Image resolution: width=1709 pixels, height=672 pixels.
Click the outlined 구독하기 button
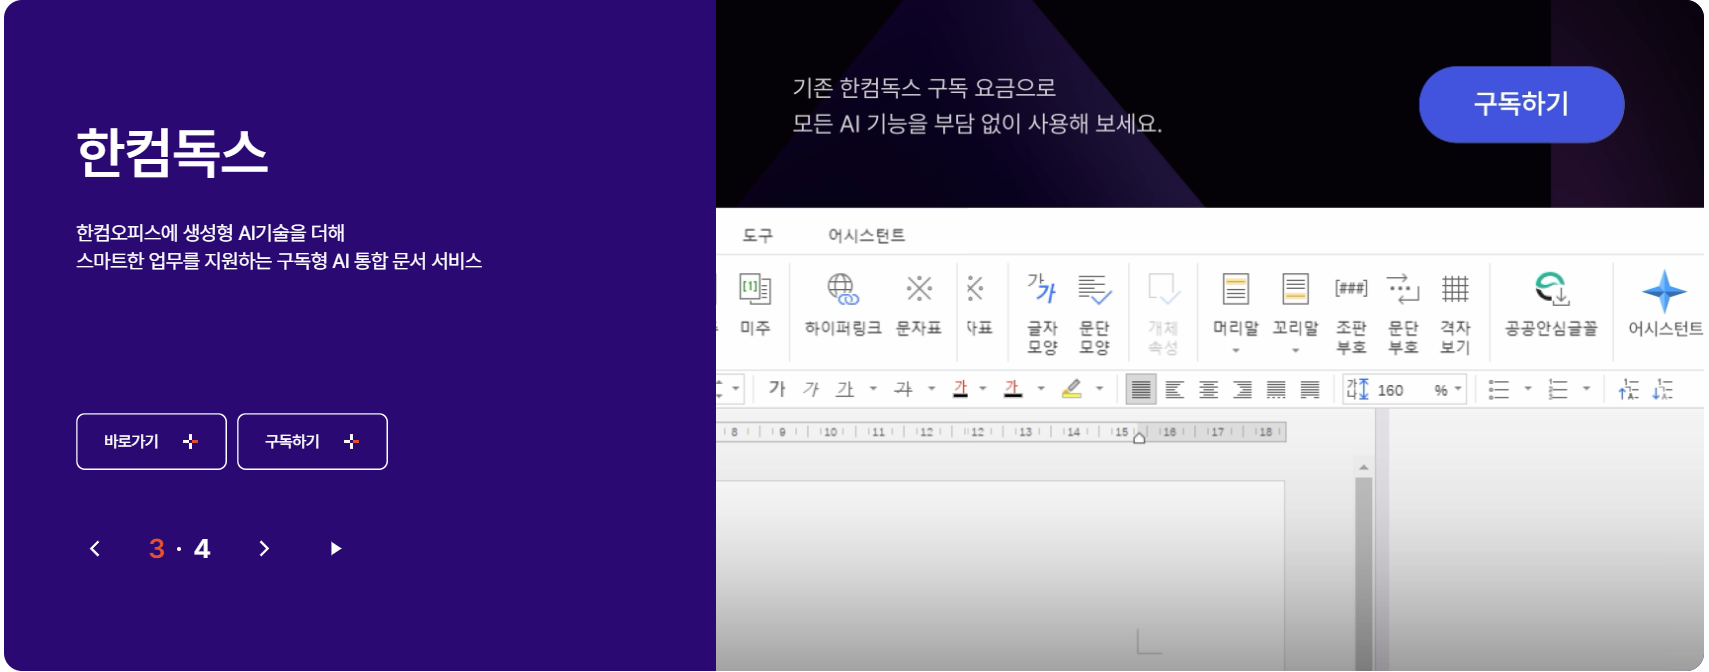pyautogui.click(x=312, y=441)
